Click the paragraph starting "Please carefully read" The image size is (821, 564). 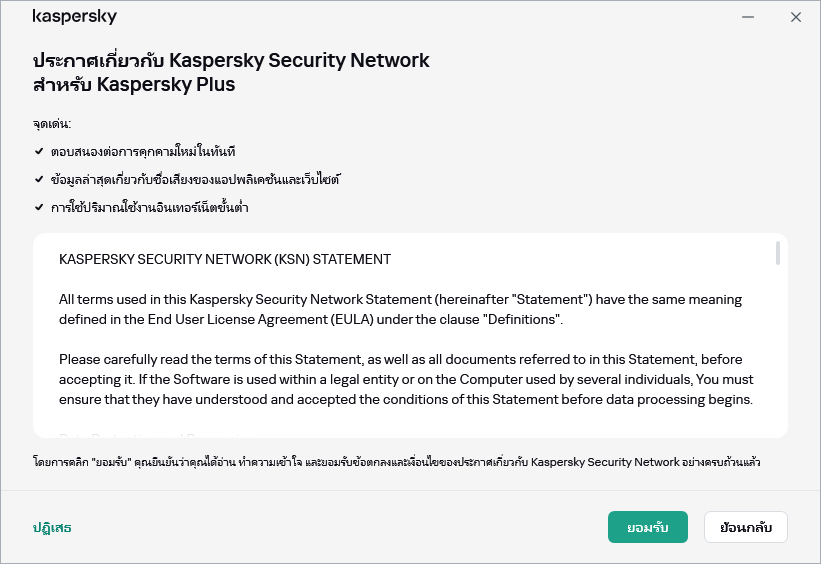coord(406,379)
